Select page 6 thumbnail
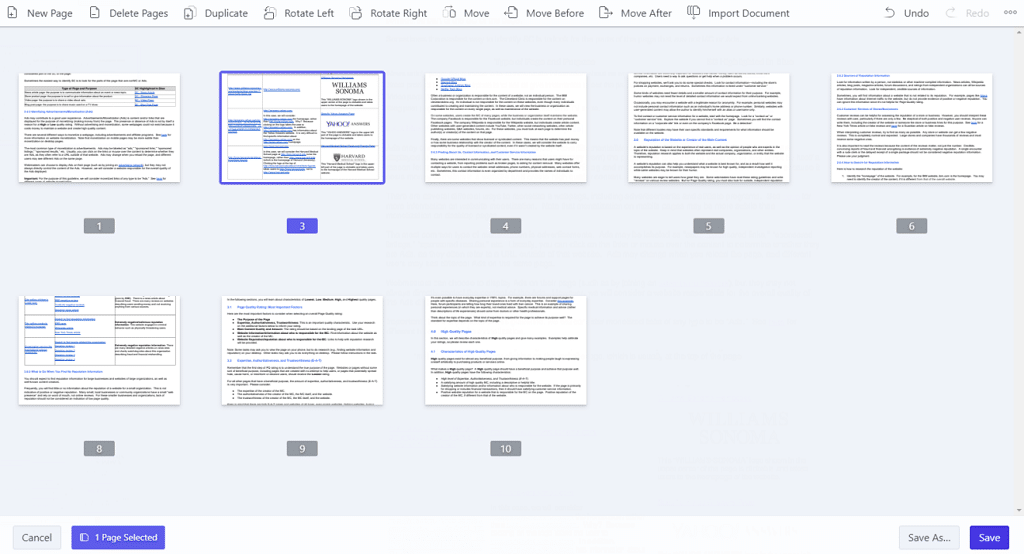Viewport: 1024px width, 554px height. 912,127
